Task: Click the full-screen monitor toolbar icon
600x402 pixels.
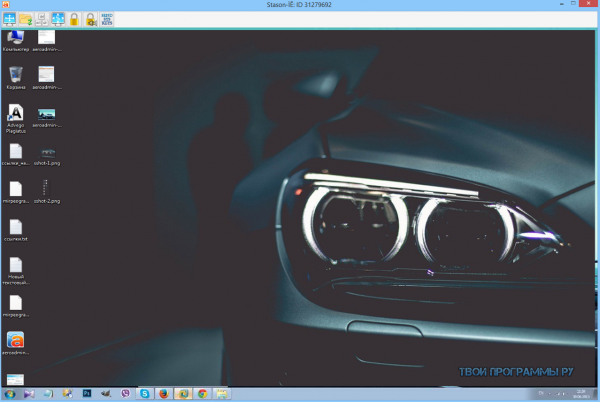Action: click(9, 19)
